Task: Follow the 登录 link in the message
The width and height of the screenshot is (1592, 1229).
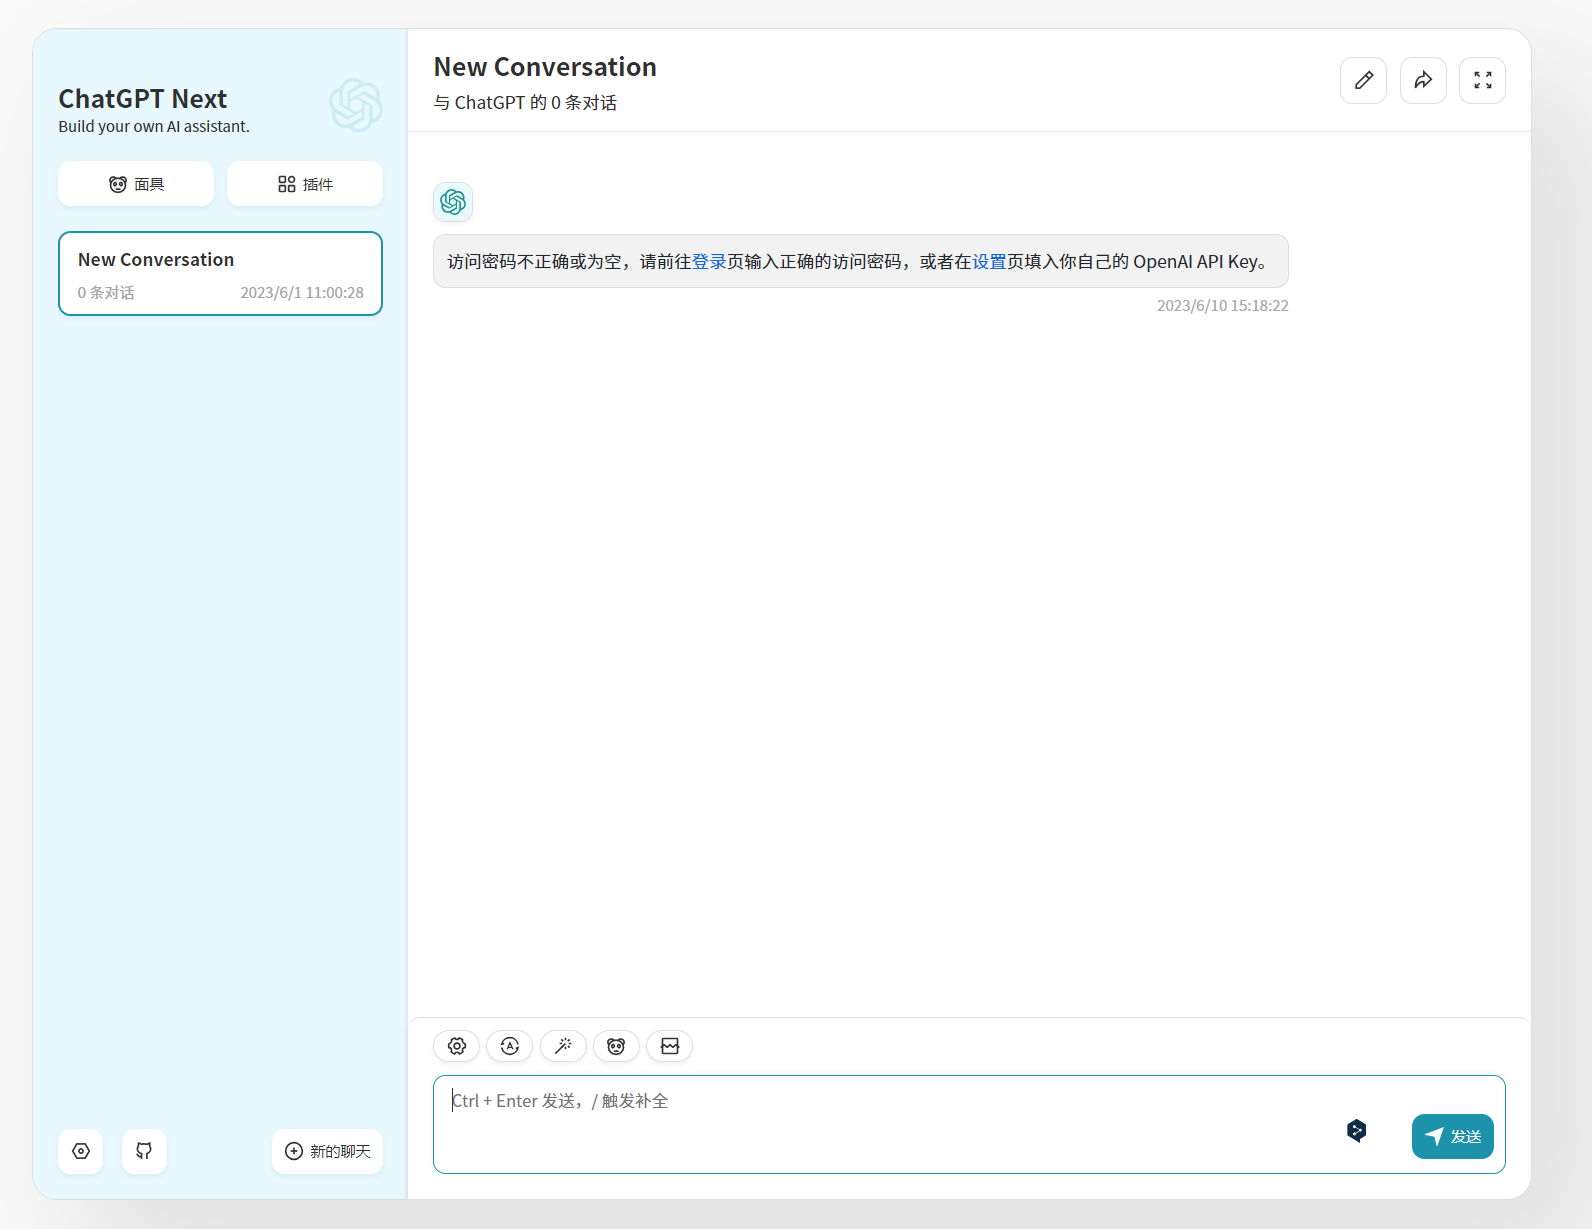Action: click(x=709, y=262)
